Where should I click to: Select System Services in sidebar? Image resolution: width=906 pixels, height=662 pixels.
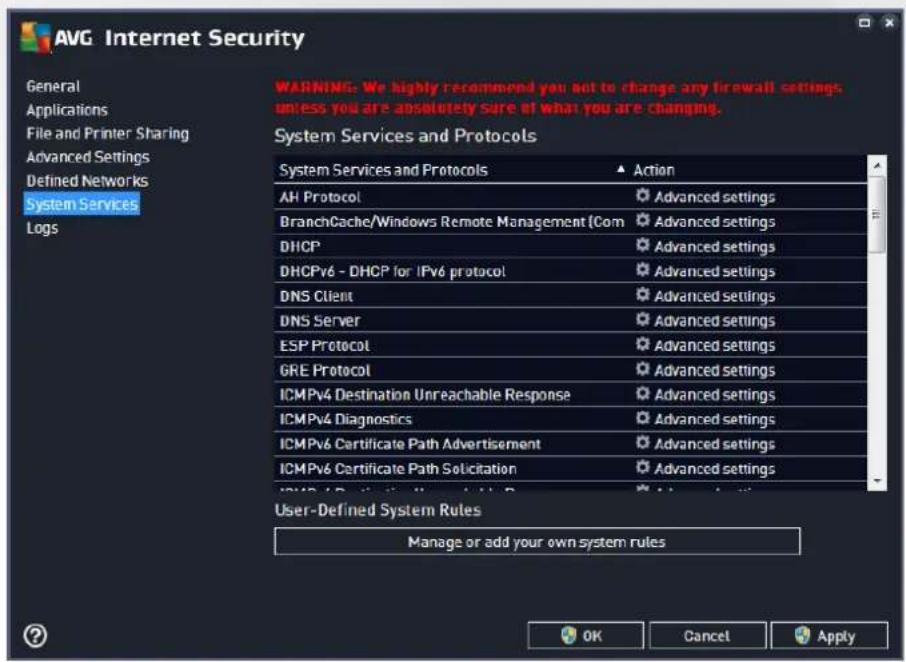coord(82,204)
